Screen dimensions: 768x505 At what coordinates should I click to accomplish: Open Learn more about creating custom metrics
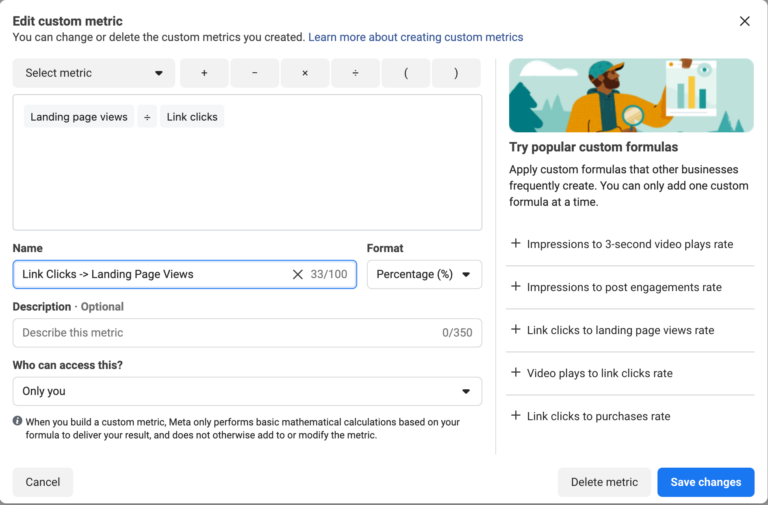[415, 37]
